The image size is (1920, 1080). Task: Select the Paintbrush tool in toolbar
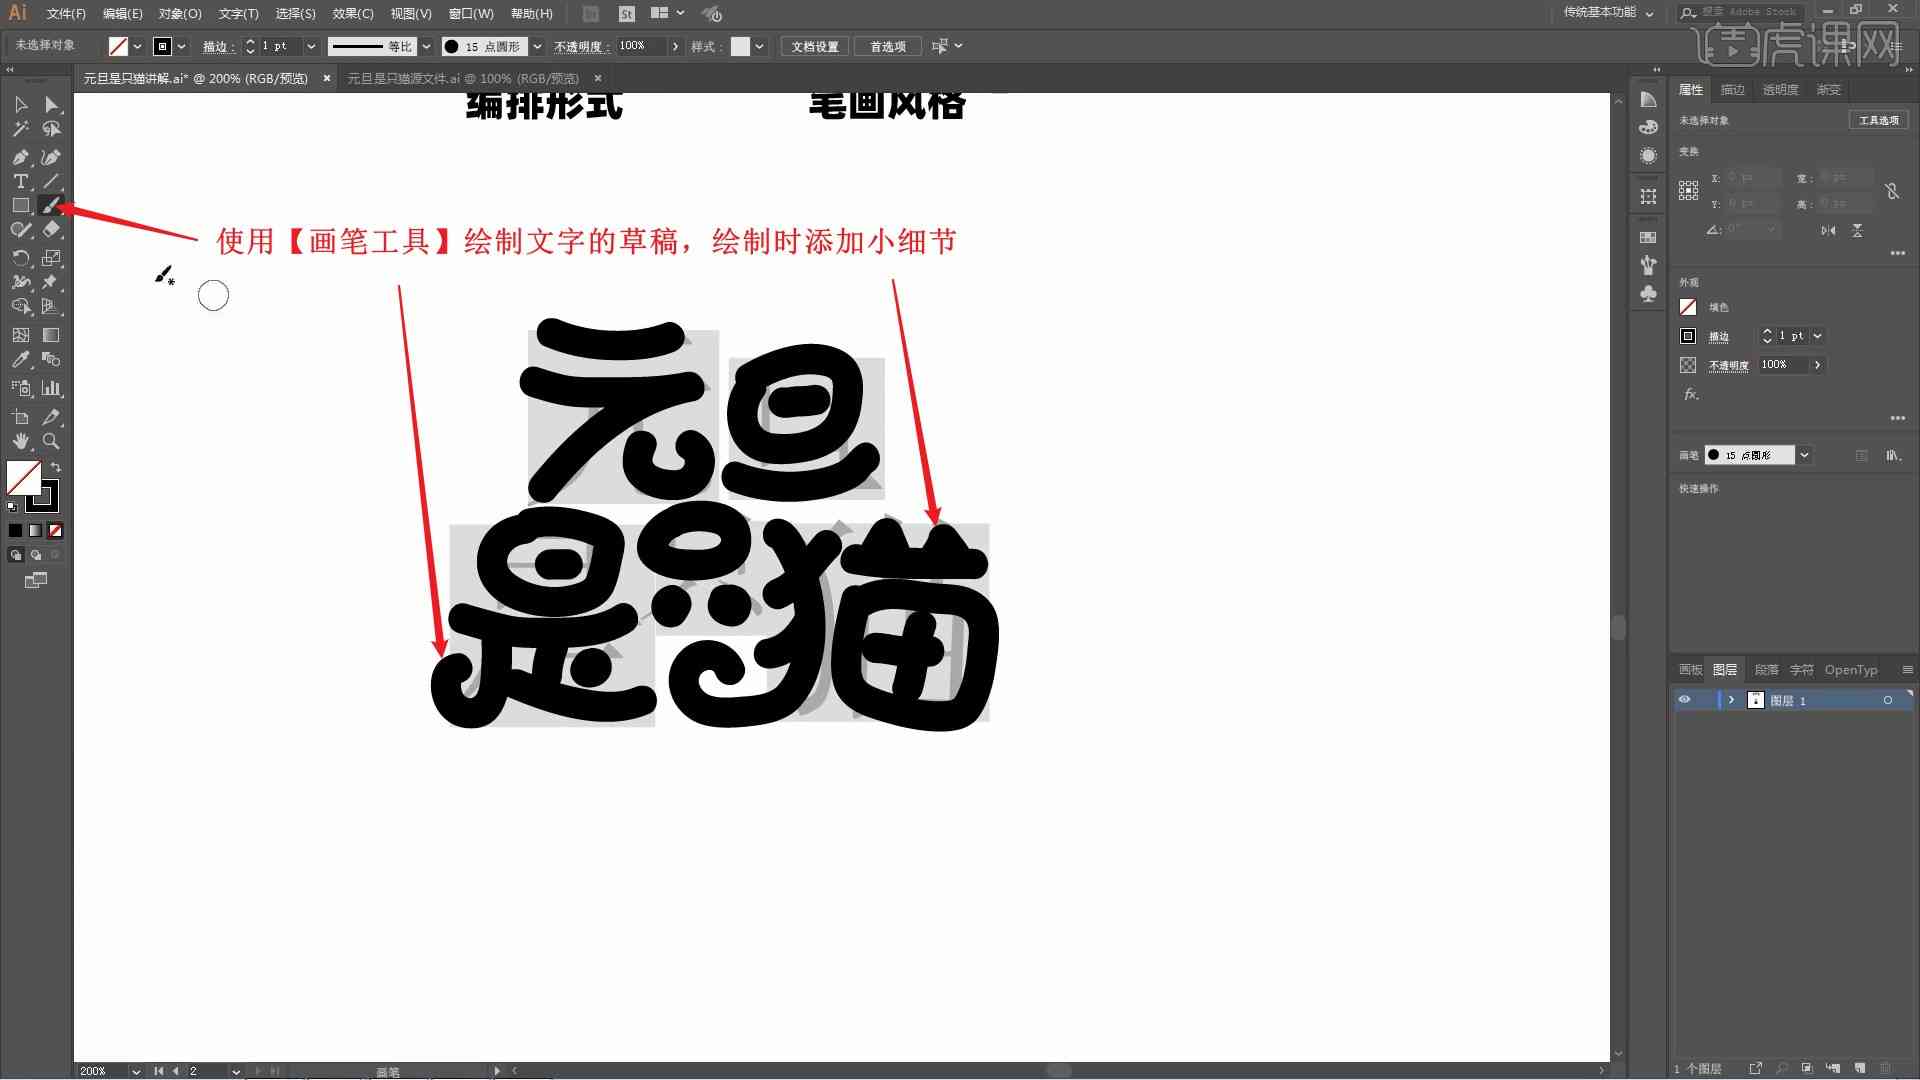click(x=51, y=206)
